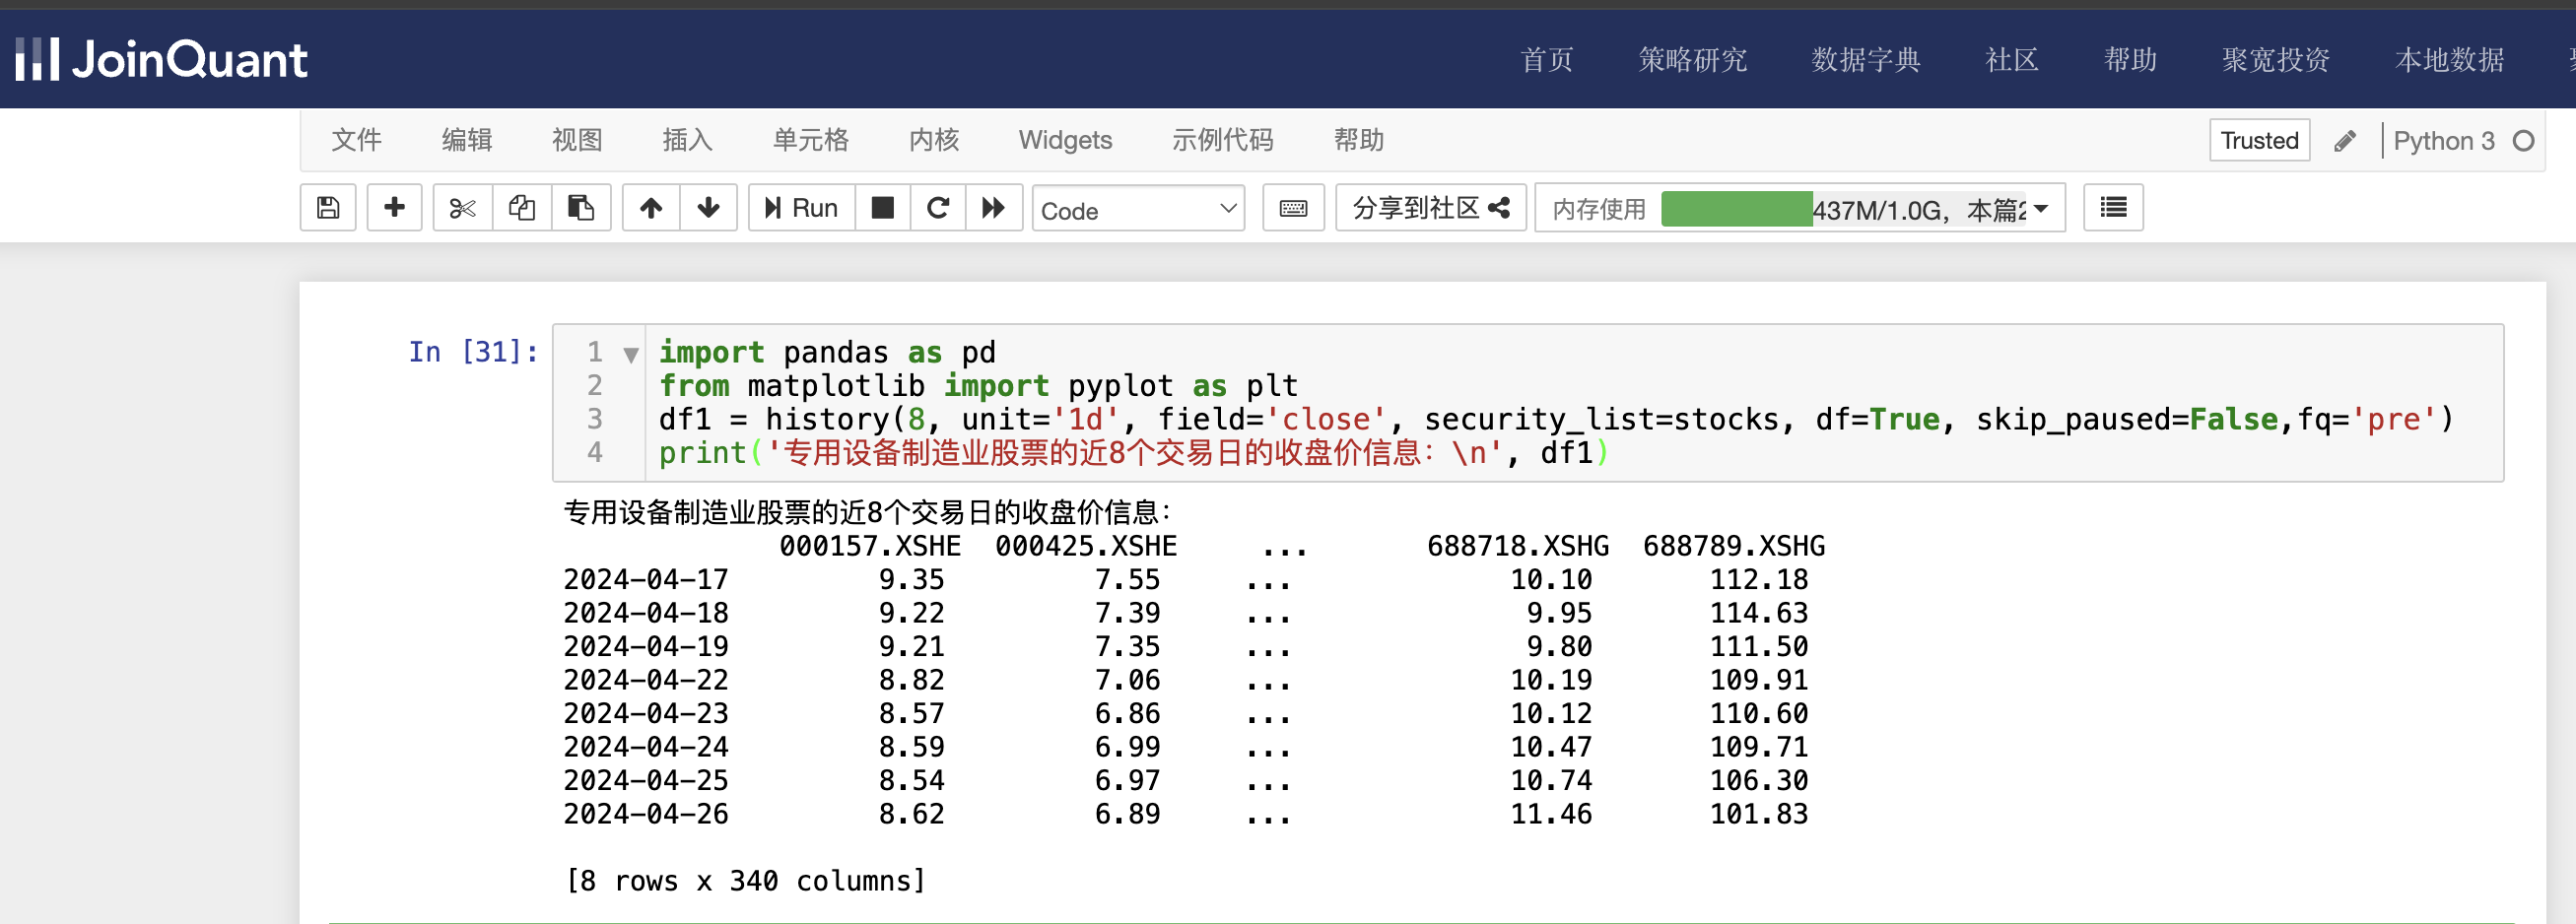Open the command palette keyboard icon
Image resolution: width=2576 pixels, height=924 pixels.
(x=1293, y=208)
